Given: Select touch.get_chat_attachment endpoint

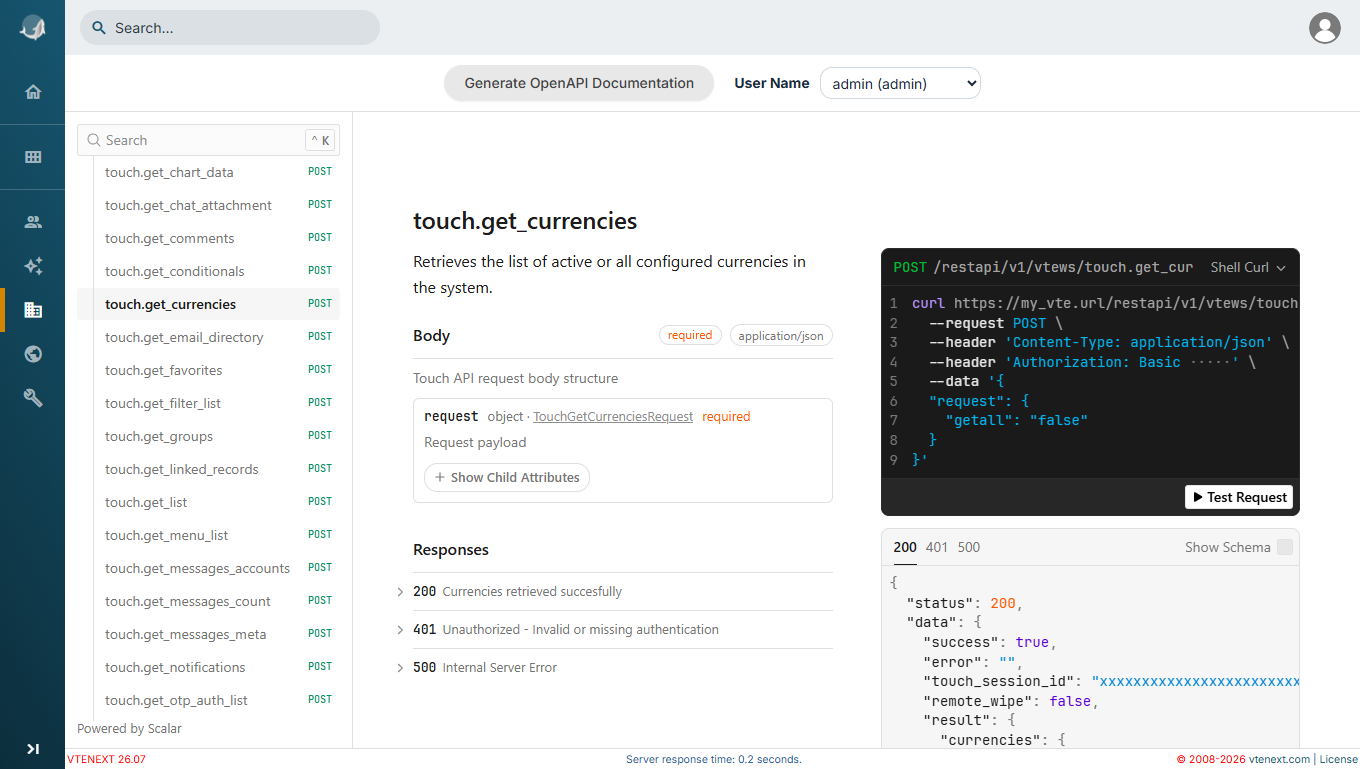Looking at the screenshot, I should (208, 205).
